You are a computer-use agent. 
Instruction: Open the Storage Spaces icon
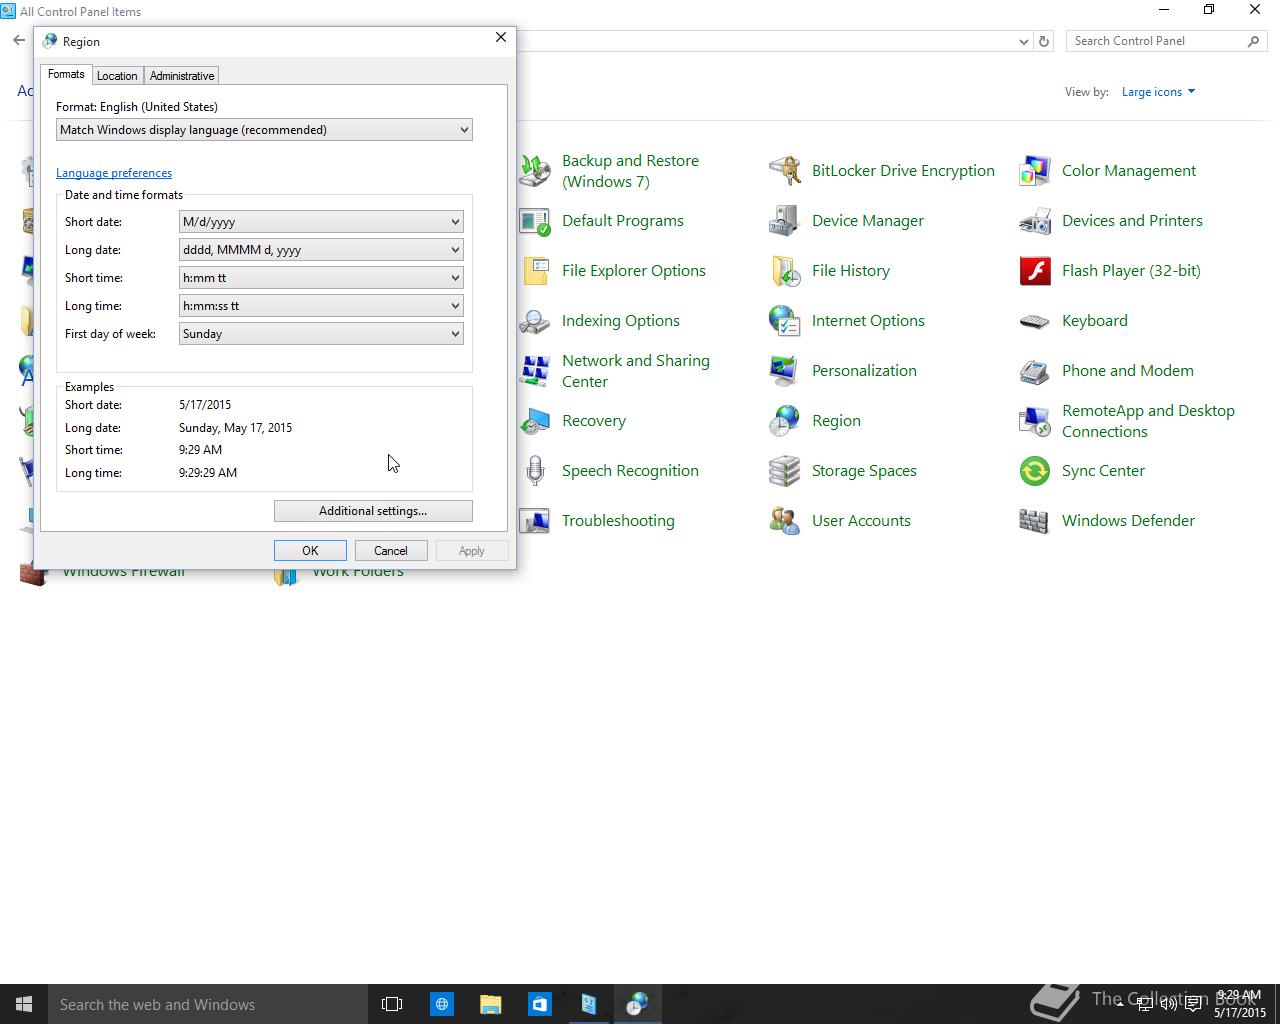[785, 471]
